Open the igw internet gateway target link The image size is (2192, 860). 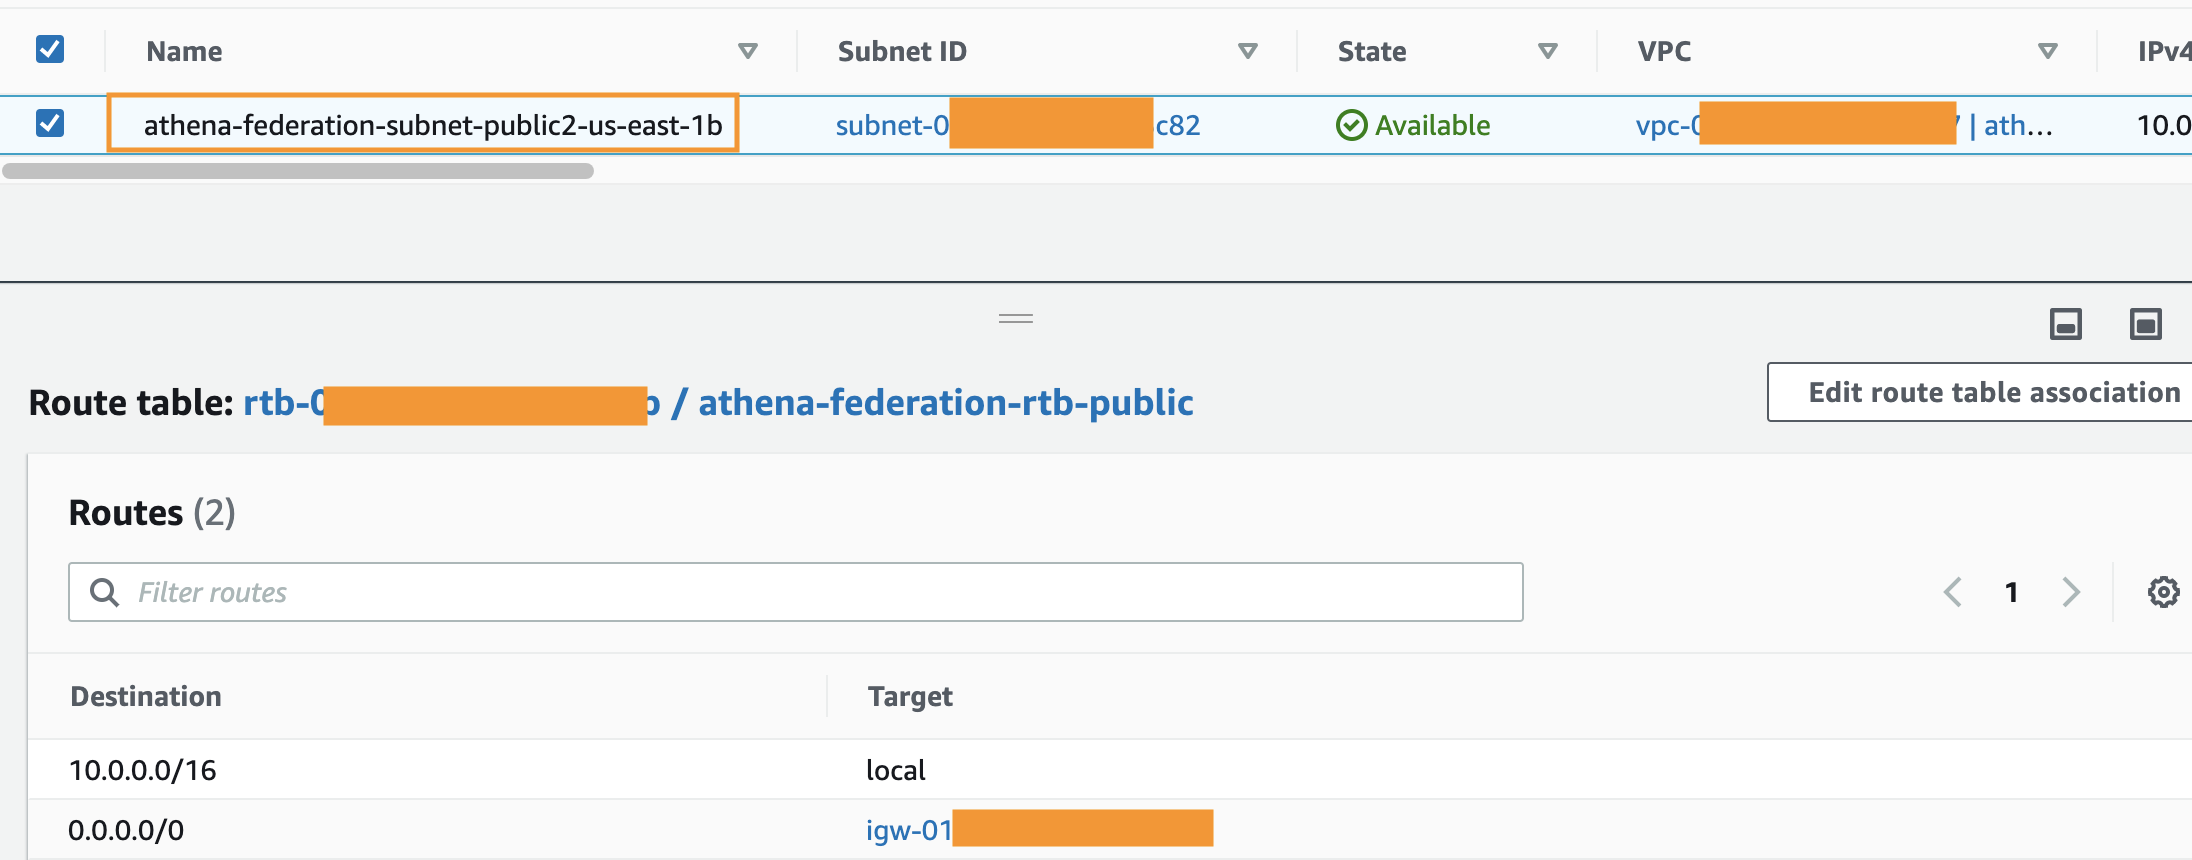click(x=908, y=830)
